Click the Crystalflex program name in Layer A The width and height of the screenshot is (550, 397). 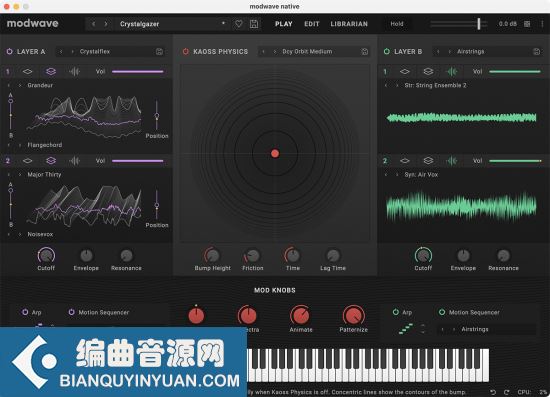pyautogui.click(x=95, y=52)
